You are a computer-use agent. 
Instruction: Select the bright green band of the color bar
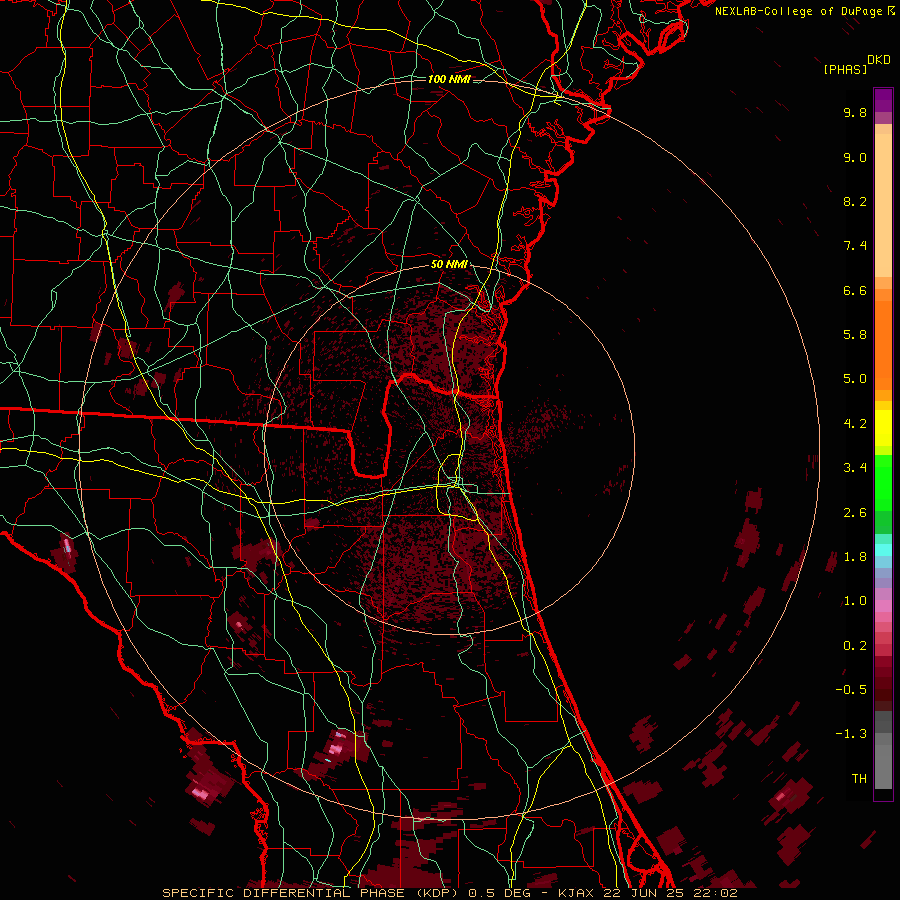point(883,482)
